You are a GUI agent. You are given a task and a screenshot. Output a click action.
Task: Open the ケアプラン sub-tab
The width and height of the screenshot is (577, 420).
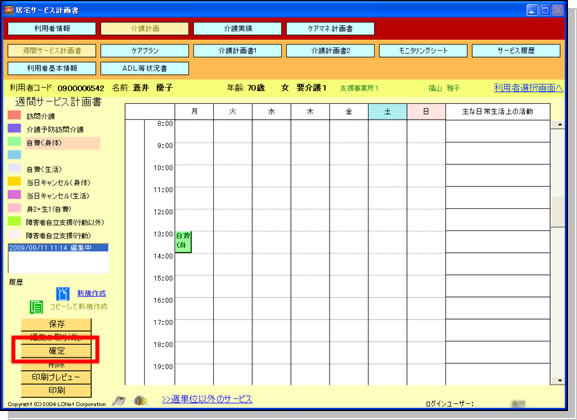tap(145, 51)
